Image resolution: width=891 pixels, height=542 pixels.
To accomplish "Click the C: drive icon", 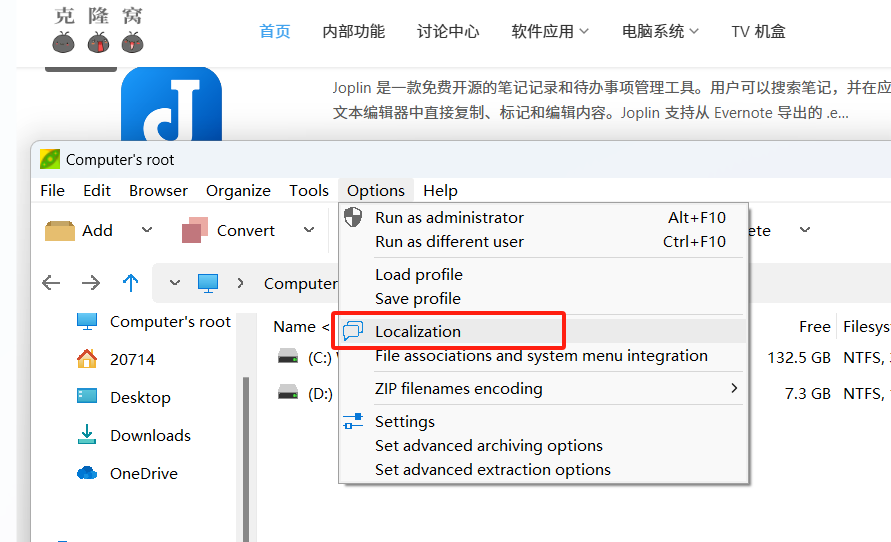I will (x=288, y=357).
